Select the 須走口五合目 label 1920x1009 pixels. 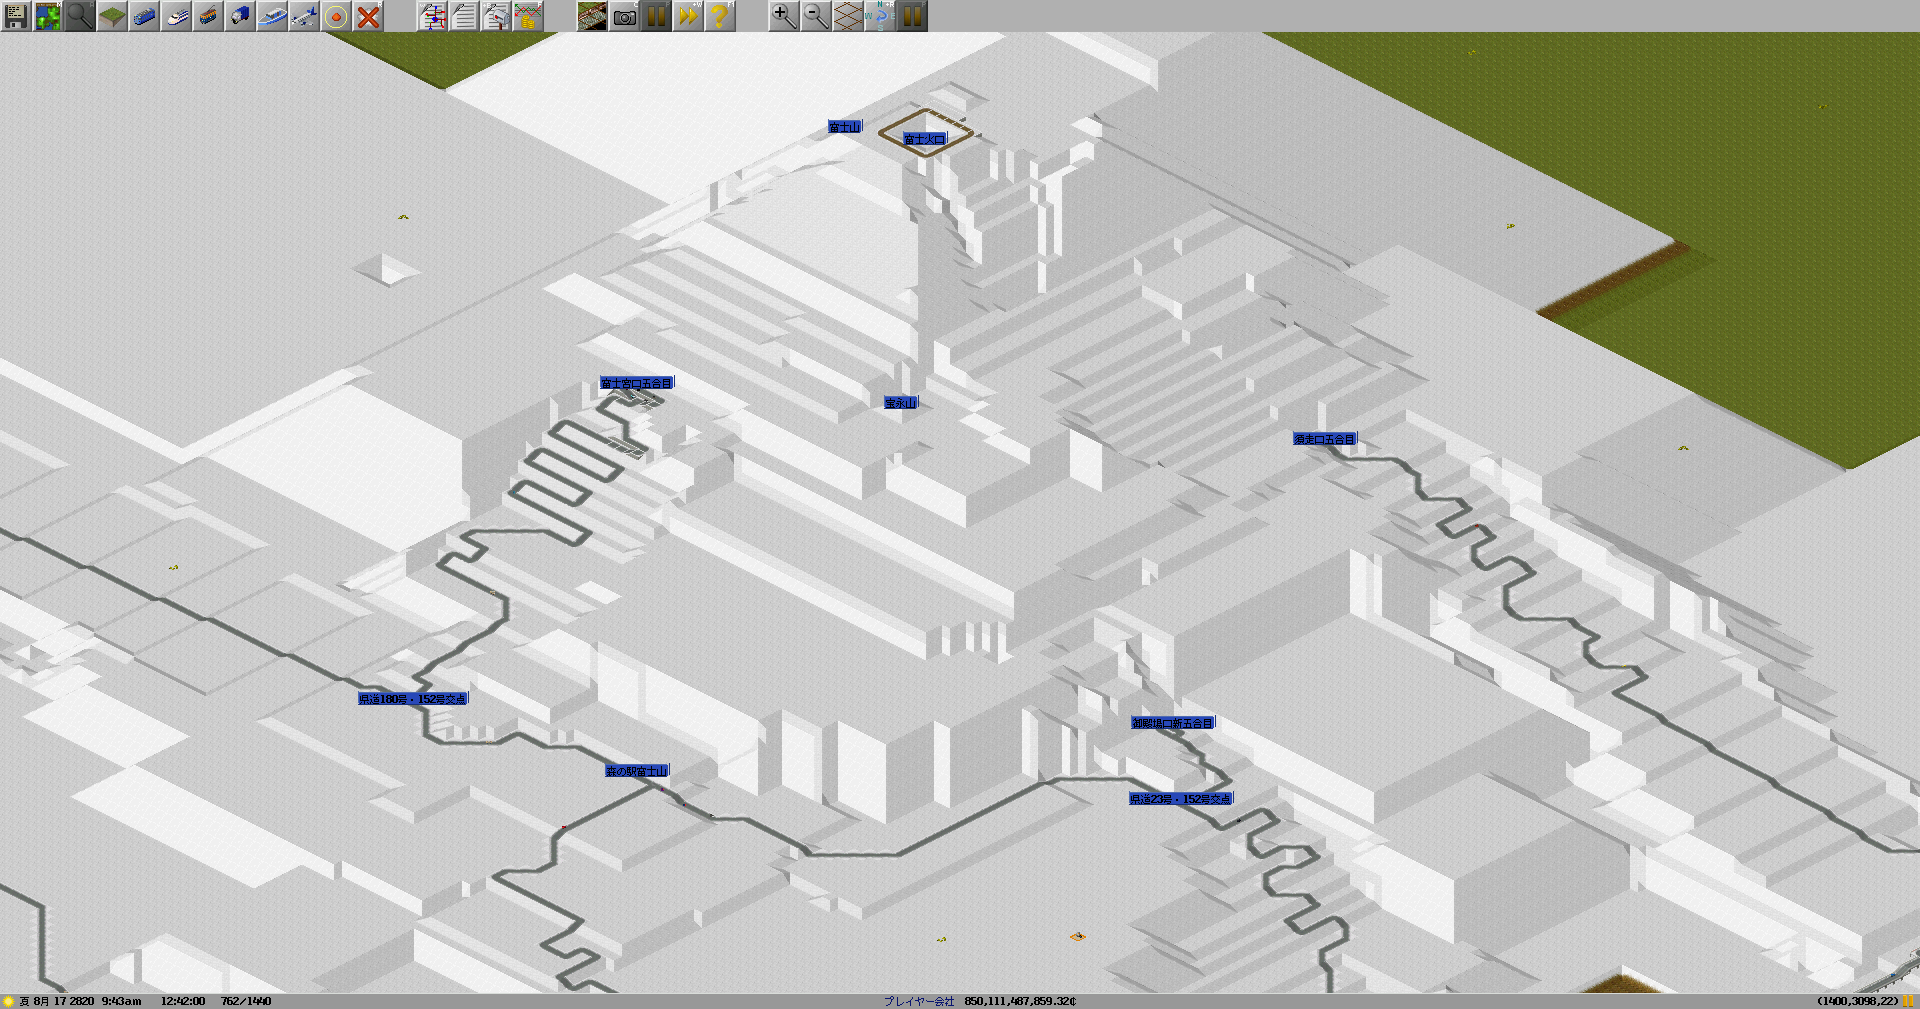tap(1324, 439)
